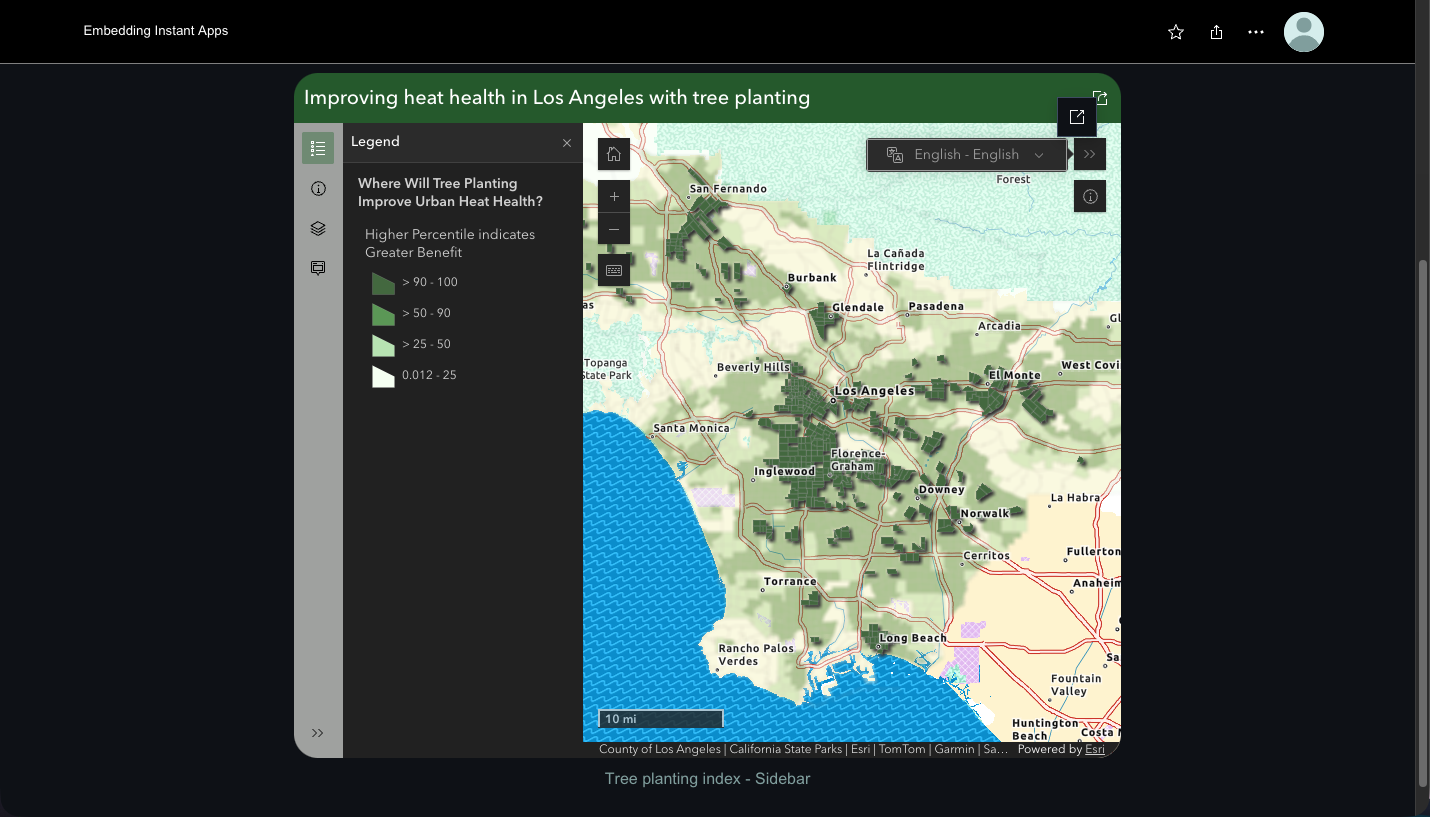Image resolution: width=1430 pixels, height=817 pixels.
Task: Click the translate icon in language selector
Action: pyautogui.click(x=894, y=154)
